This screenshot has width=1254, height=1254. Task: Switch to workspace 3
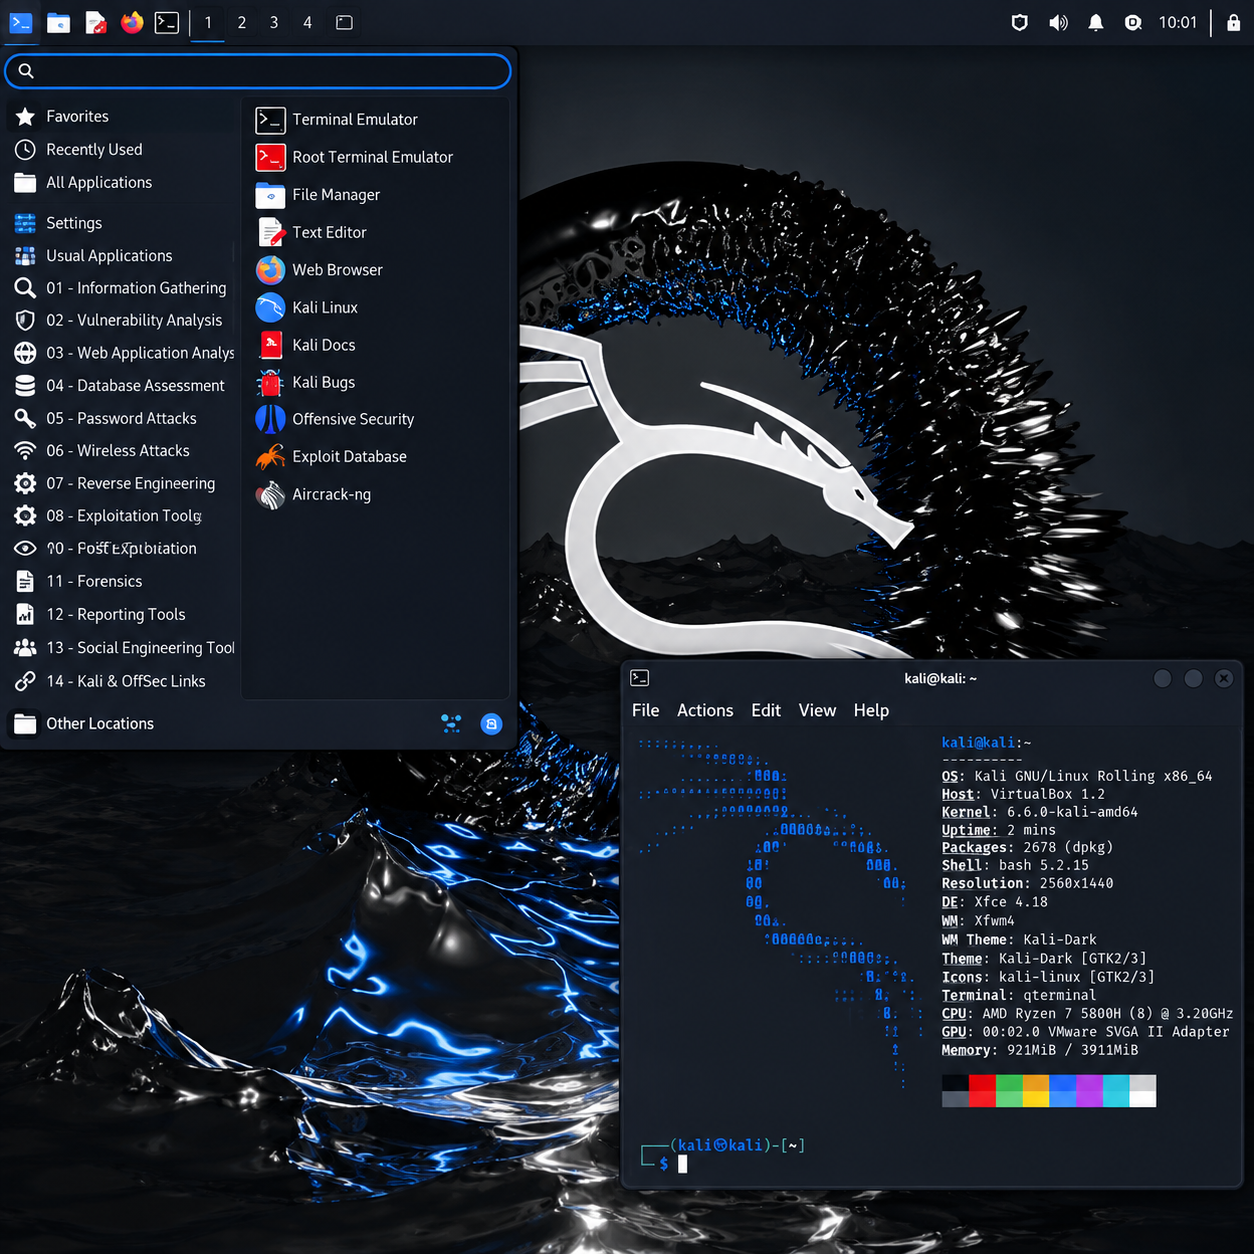tap(274, 22)
